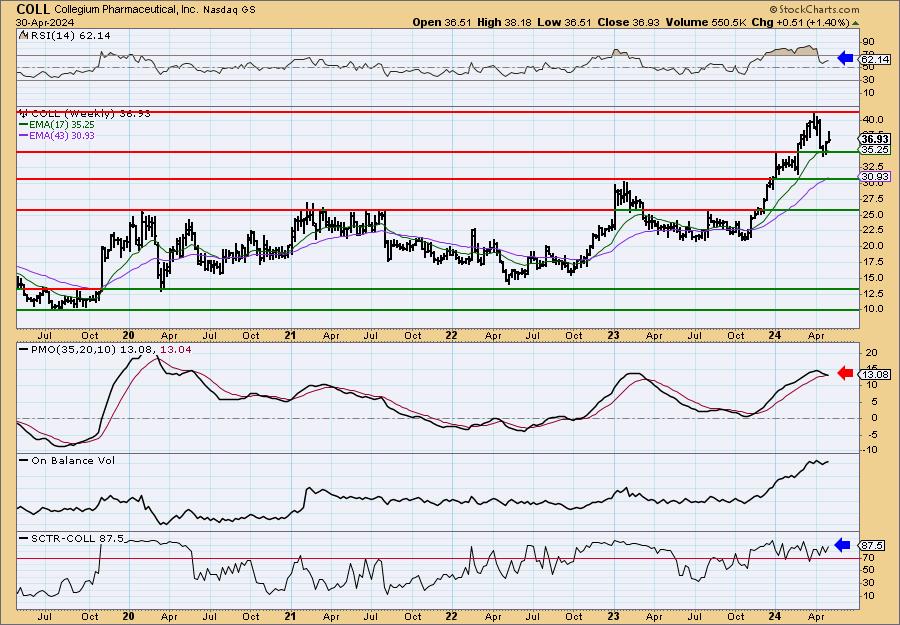Click the 17.5 price axis label
Image resolution: width=900 pixels, height=625 pixels.
872,261
